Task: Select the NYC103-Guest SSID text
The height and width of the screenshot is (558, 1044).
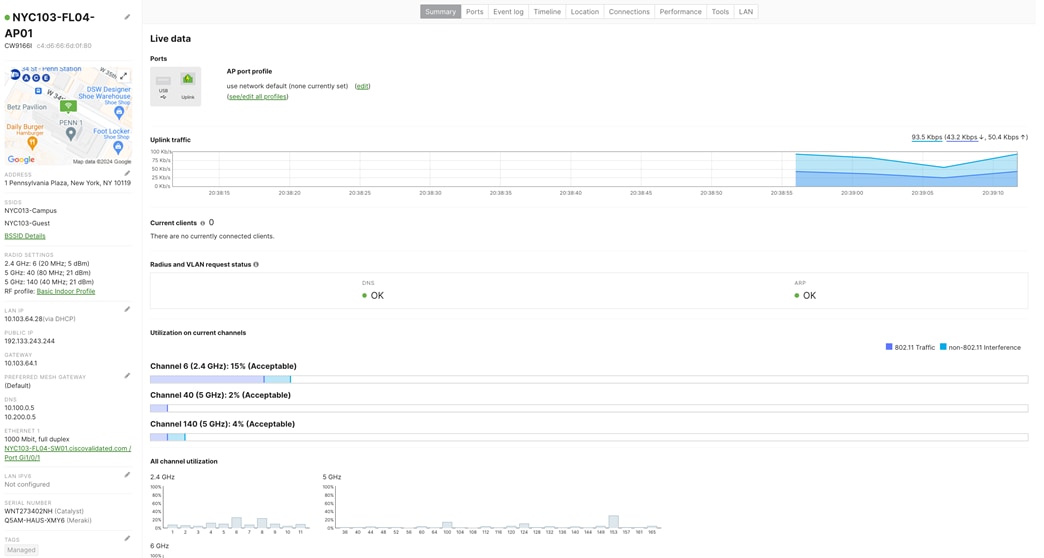Action: 27,223
